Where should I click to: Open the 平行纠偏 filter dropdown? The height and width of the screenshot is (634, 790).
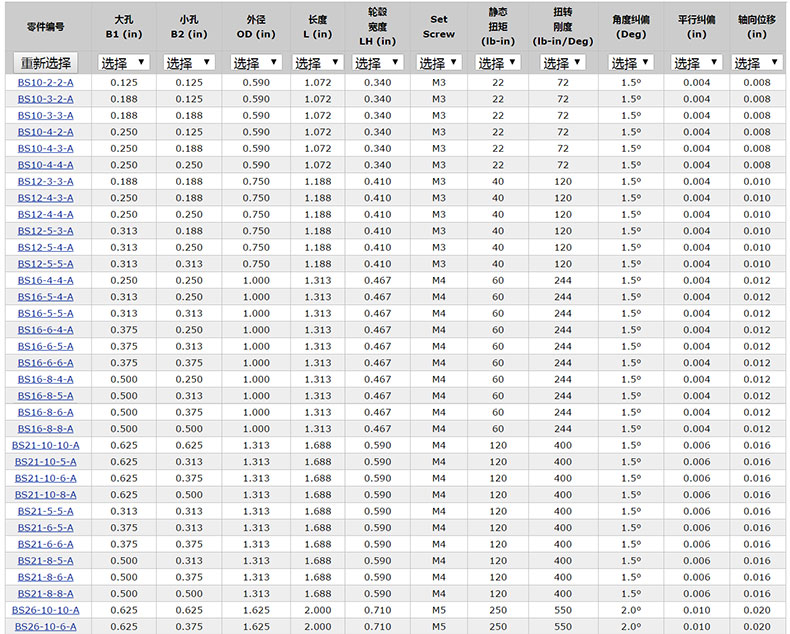tap(696, 63)
